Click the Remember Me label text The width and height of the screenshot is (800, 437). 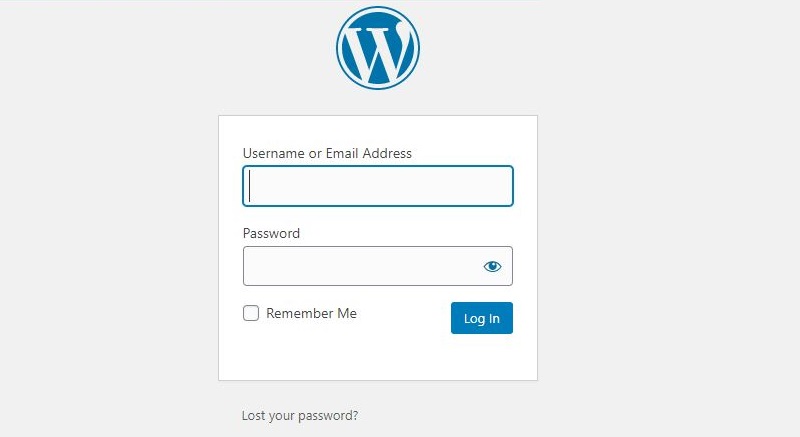(311, 313)
